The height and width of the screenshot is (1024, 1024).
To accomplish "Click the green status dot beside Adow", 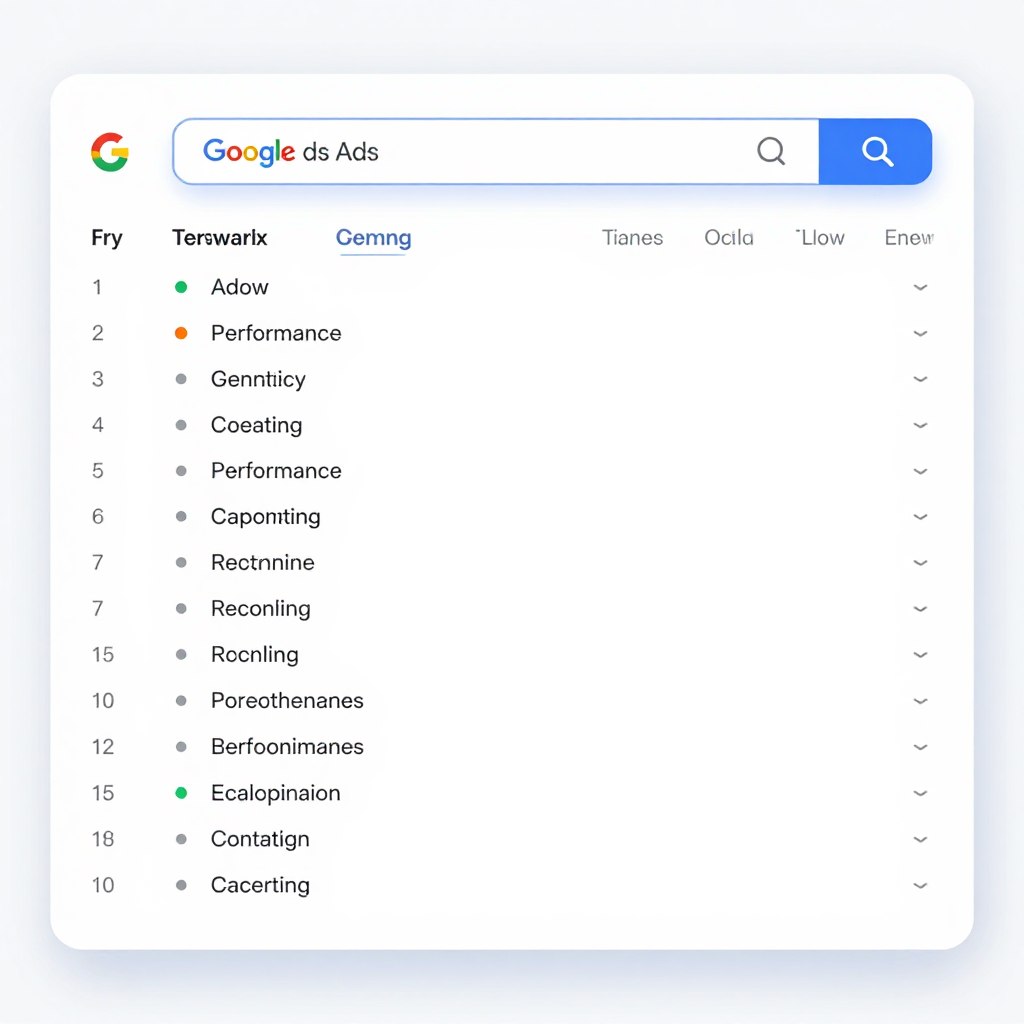I will [181, 287].
